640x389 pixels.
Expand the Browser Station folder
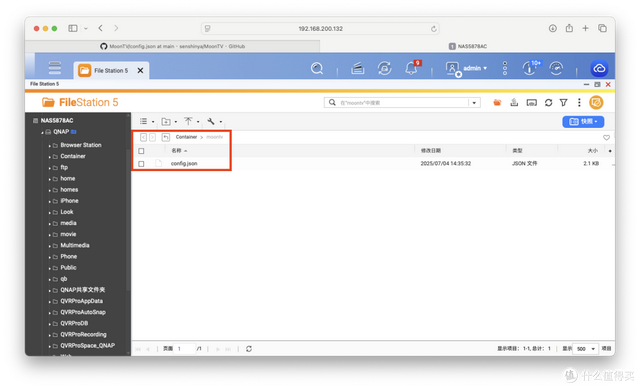(x=50, y=146)
